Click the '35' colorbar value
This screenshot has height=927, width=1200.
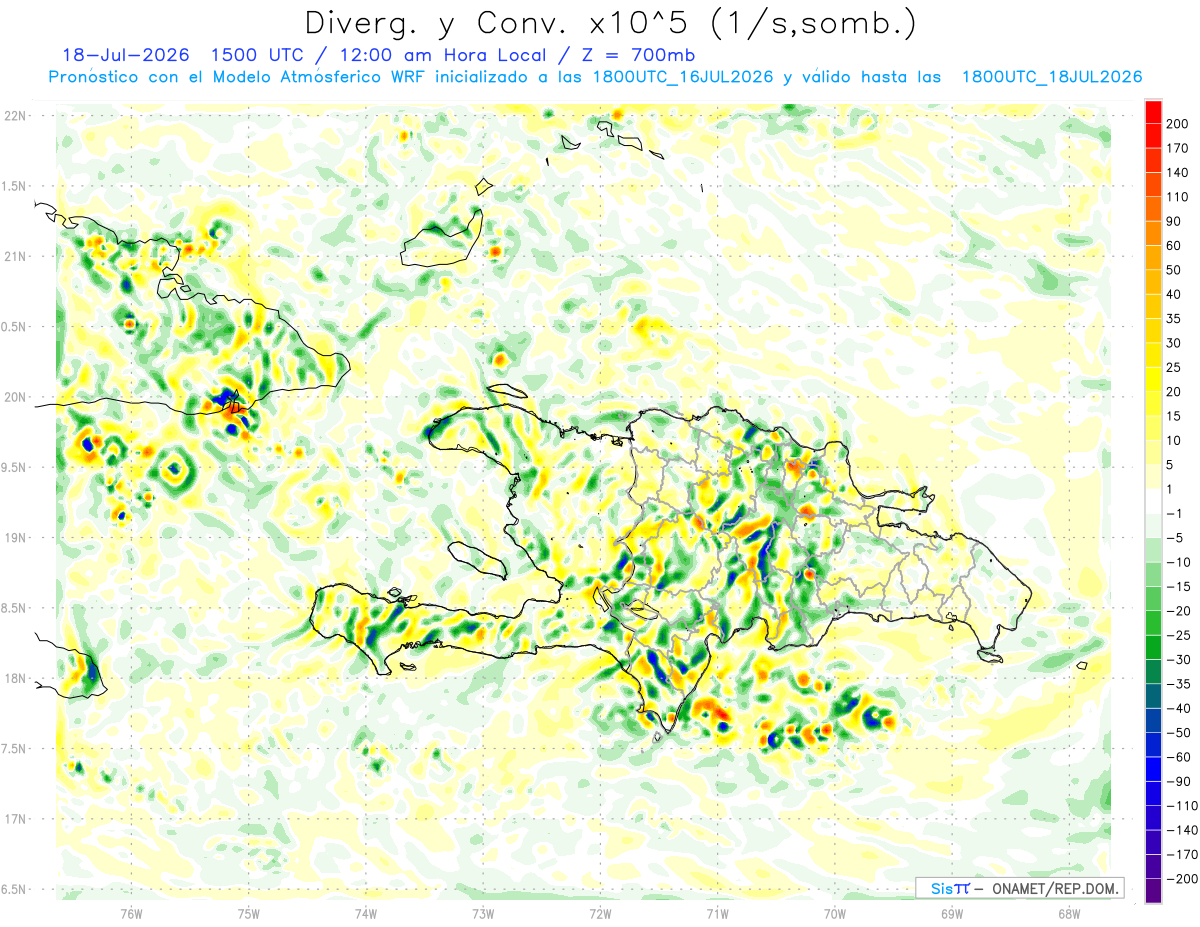coord(1174,318)
